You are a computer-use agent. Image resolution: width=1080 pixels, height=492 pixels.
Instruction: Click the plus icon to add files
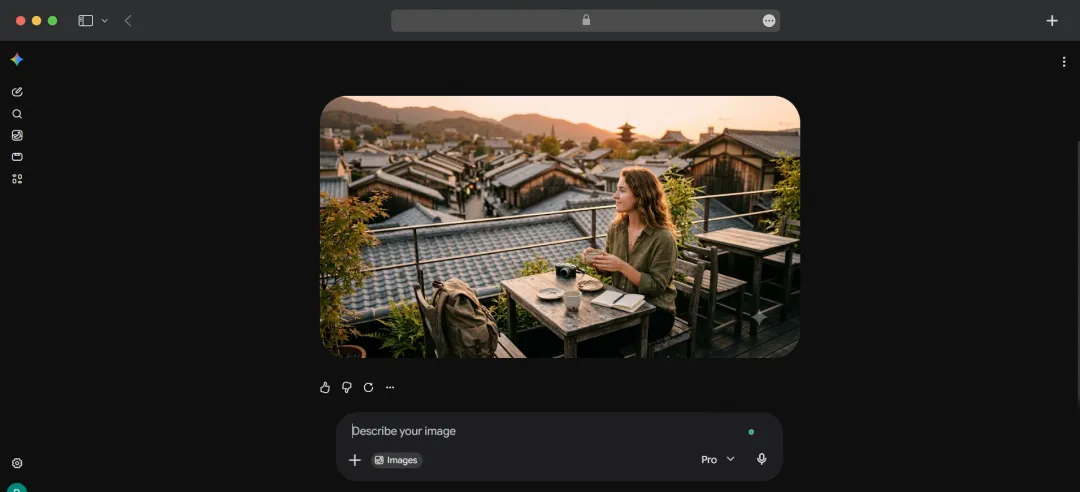tap(355, 460)
